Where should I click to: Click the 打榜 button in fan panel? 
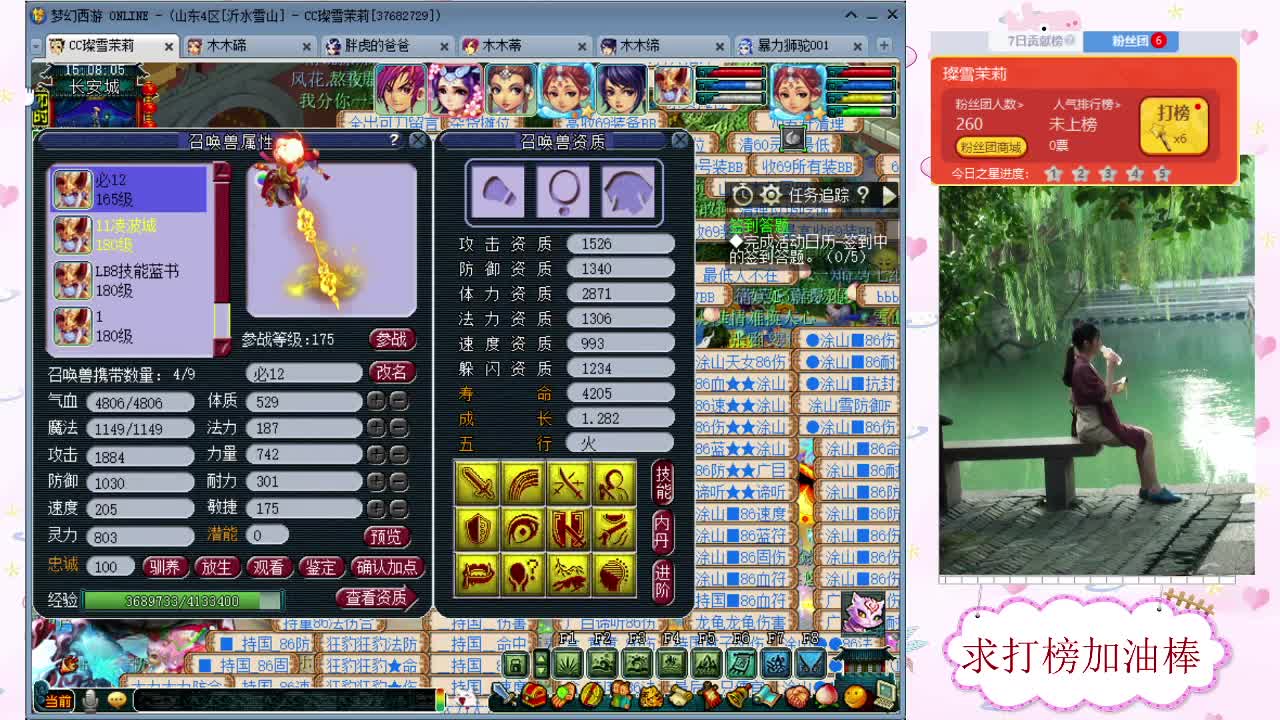click(1174, 125)
